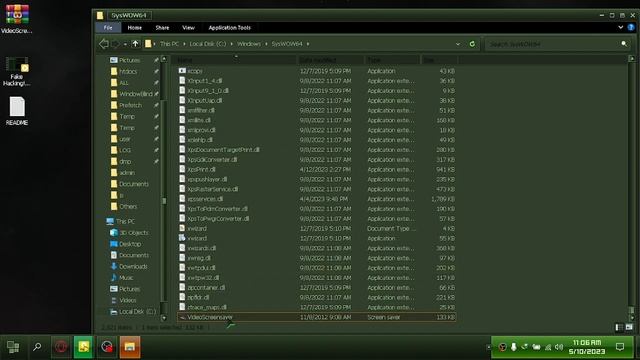Open Task View from the taskbar
This screenshot has width=640, height=360.
13,347
